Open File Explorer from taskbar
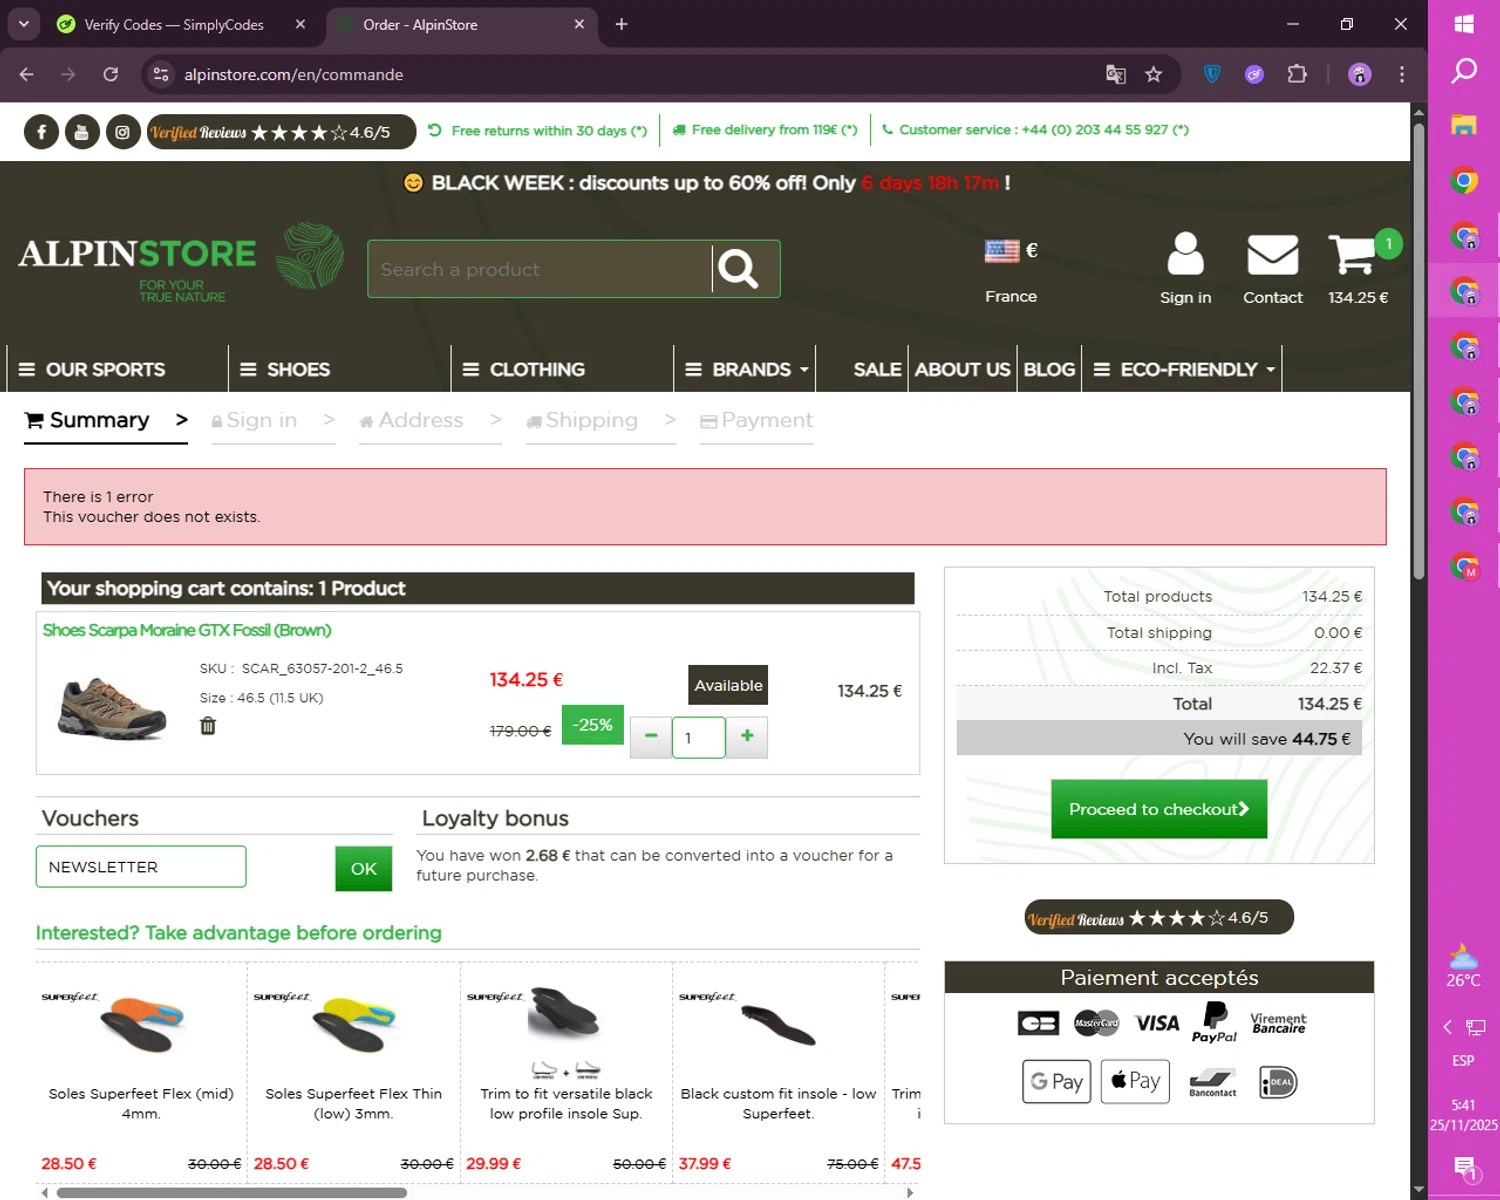This screenshot has width=1500, height=1200. pos(1464,125)
